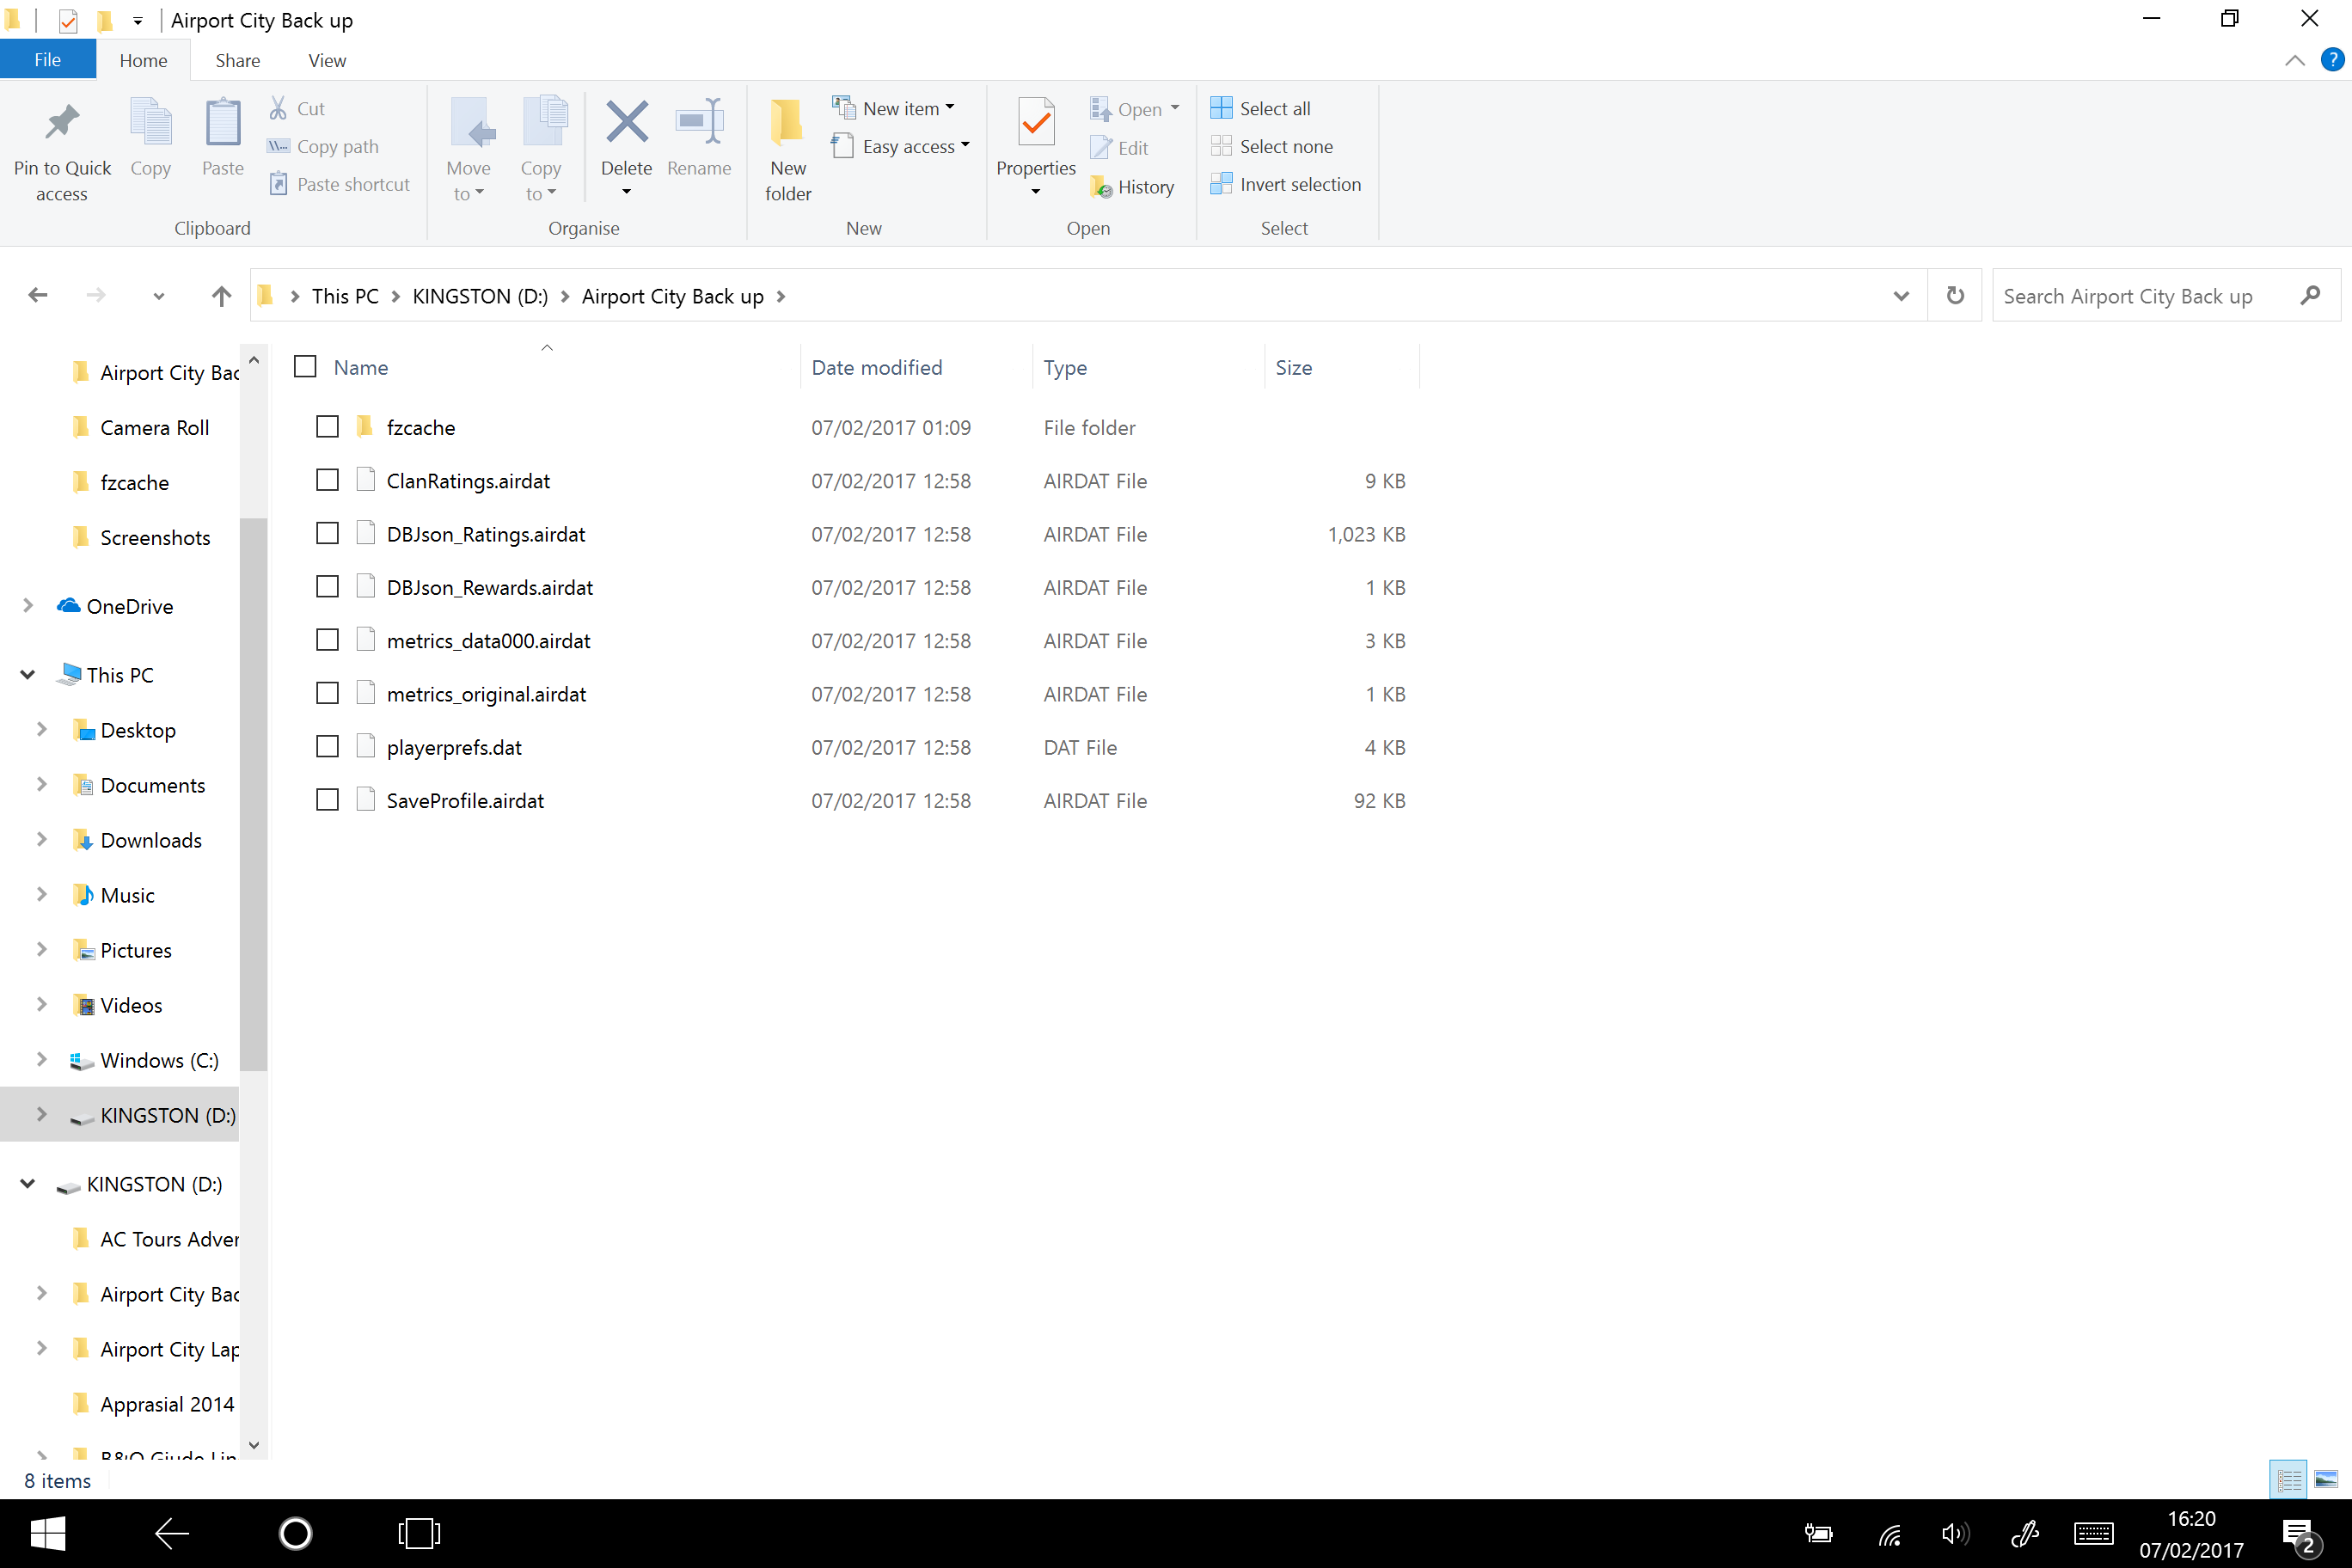This screenshot has width=2352, height=1568.
Task: Minimize the ribbon with chevron arrow
Action: [x=2294, y=61]
